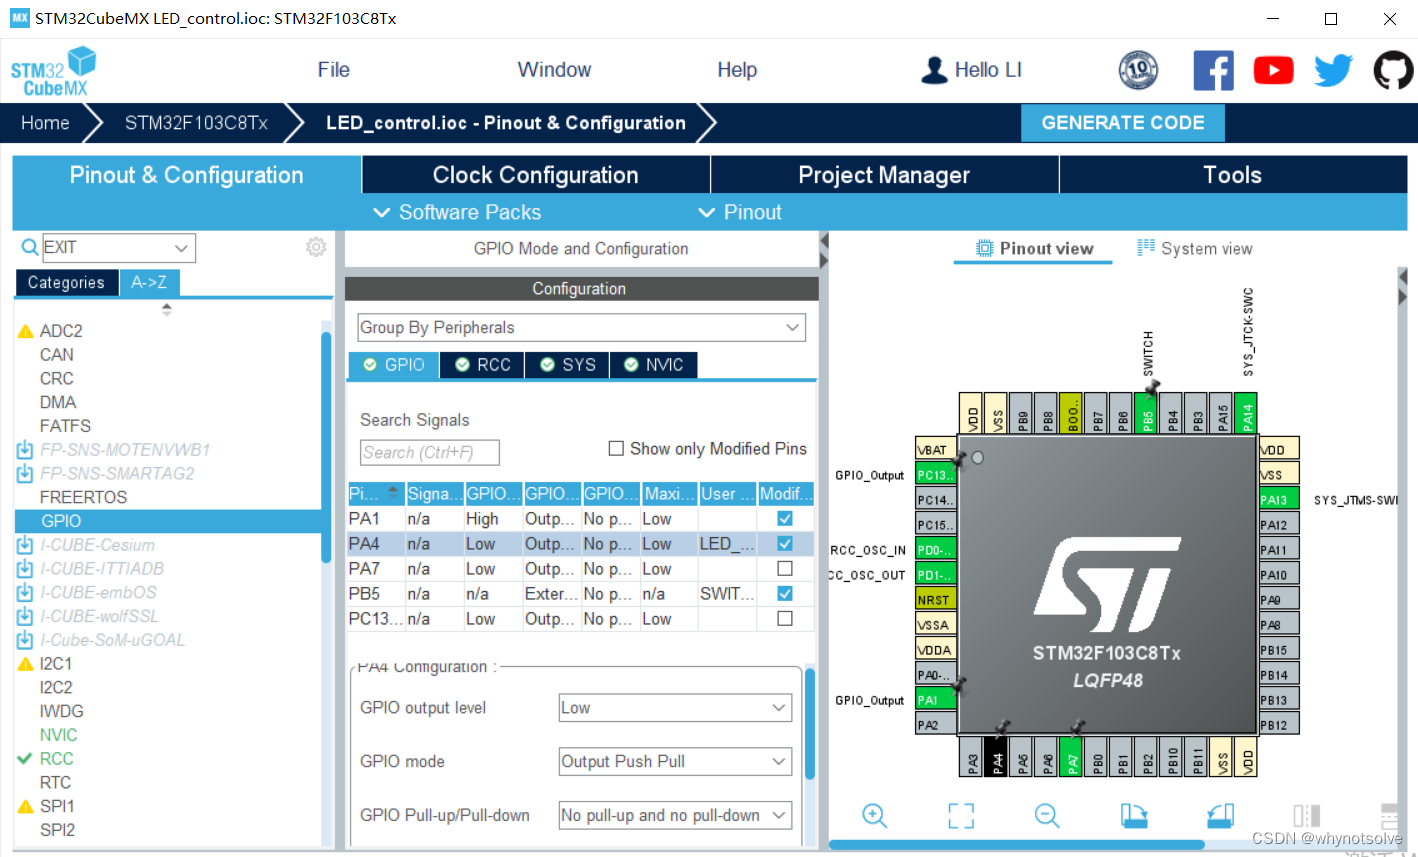The height and width of the screenshot is (857, 1418).
Task: Toggle Modified checkbox for PA4 row
Action: (x=785, y=543)
